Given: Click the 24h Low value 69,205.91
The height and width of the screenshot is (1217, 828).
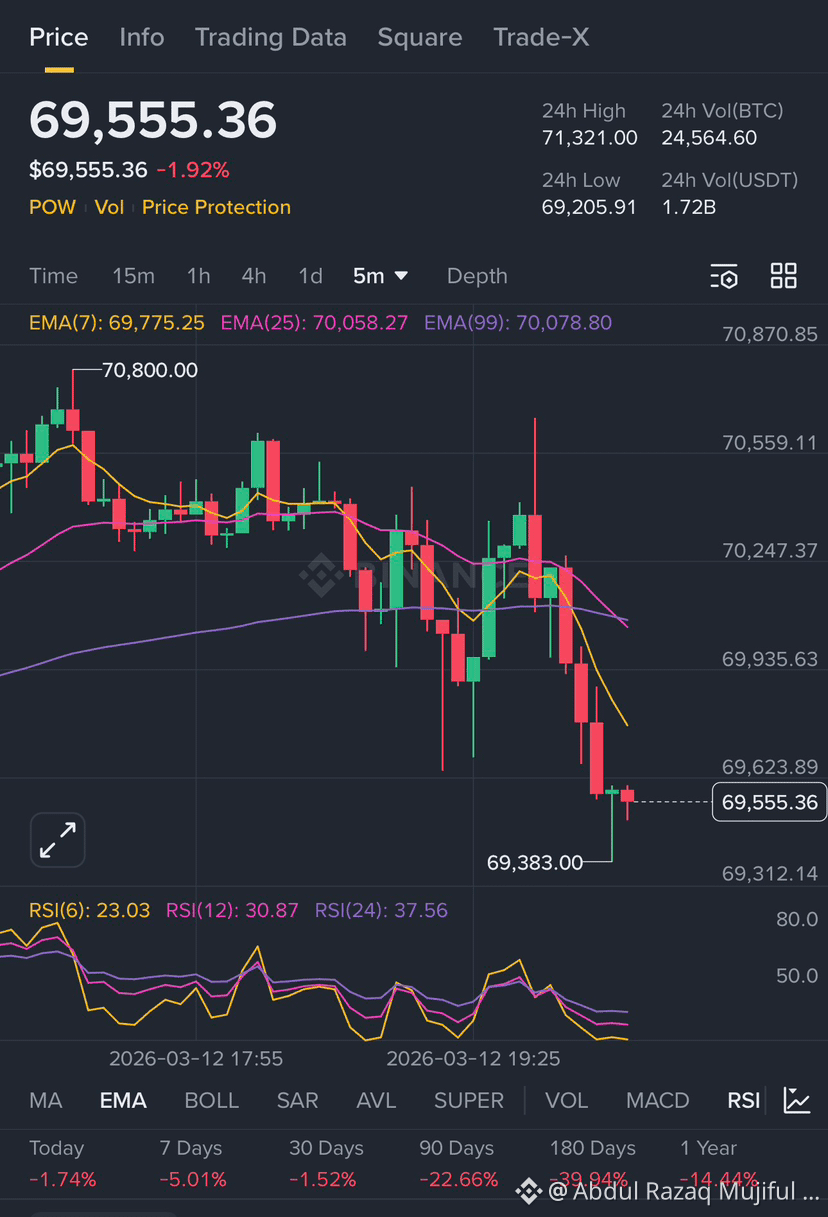Looking at the screenshot, I should pyautogui.click(x=590, y=207).
